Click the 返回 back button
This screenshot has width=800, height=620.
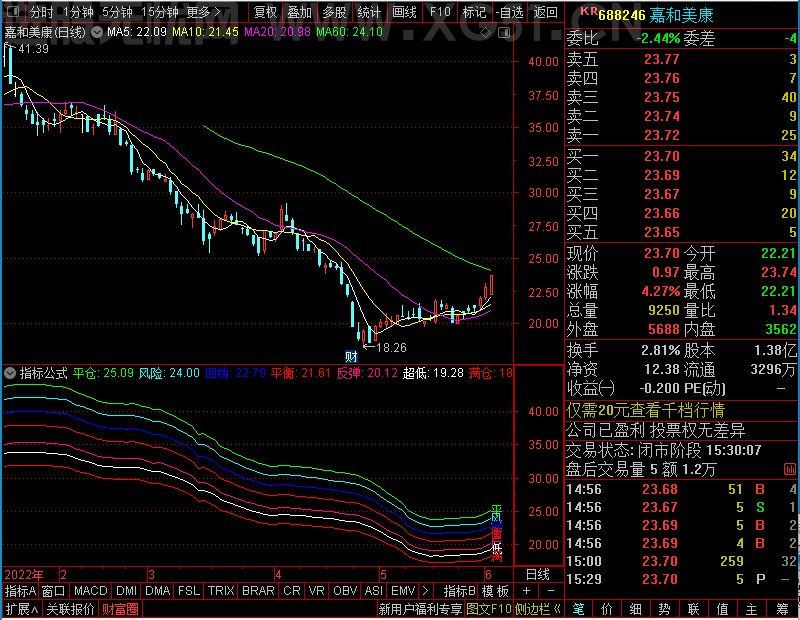[x=545, y=12]
